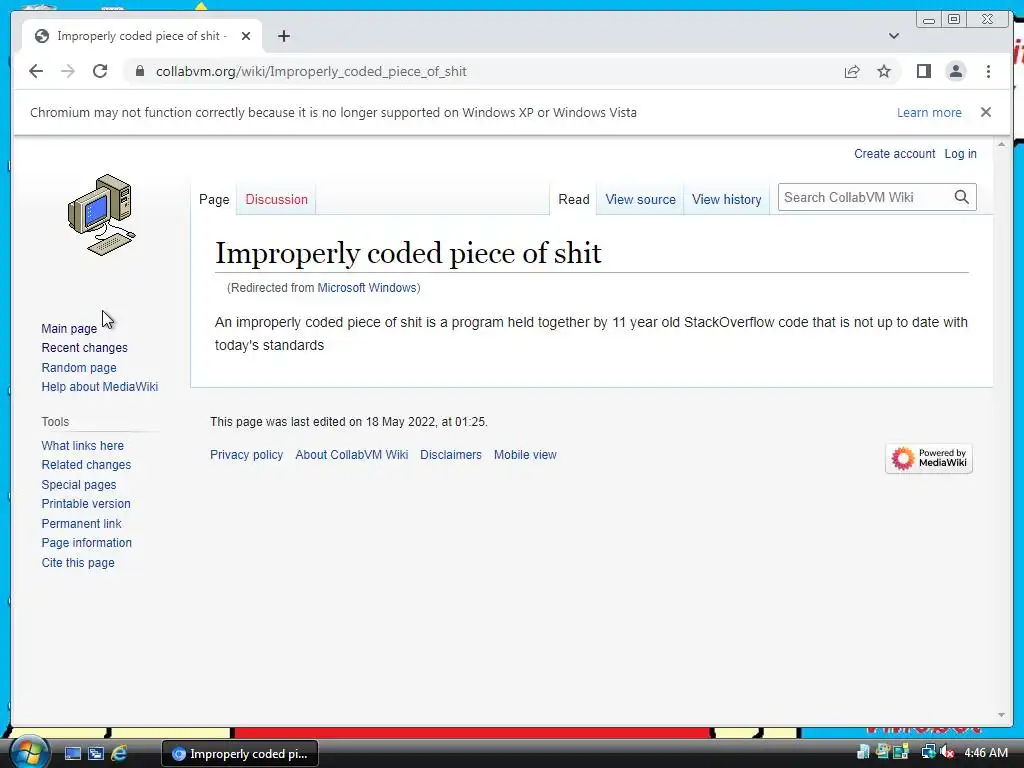The height and width of the screenshot is (768, 1024).
Task: Open Related changes
Action: pyautogui.click(x=86, y=464)
